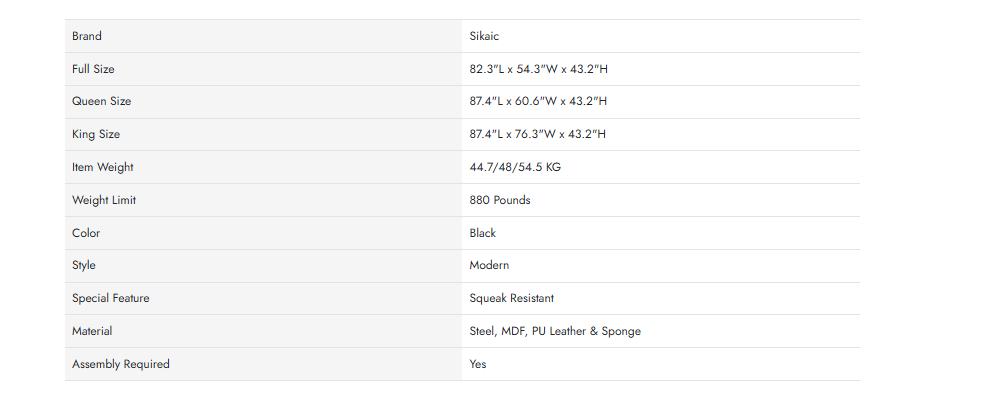
Task: Click the Color row label
Action: pos(86,233)
